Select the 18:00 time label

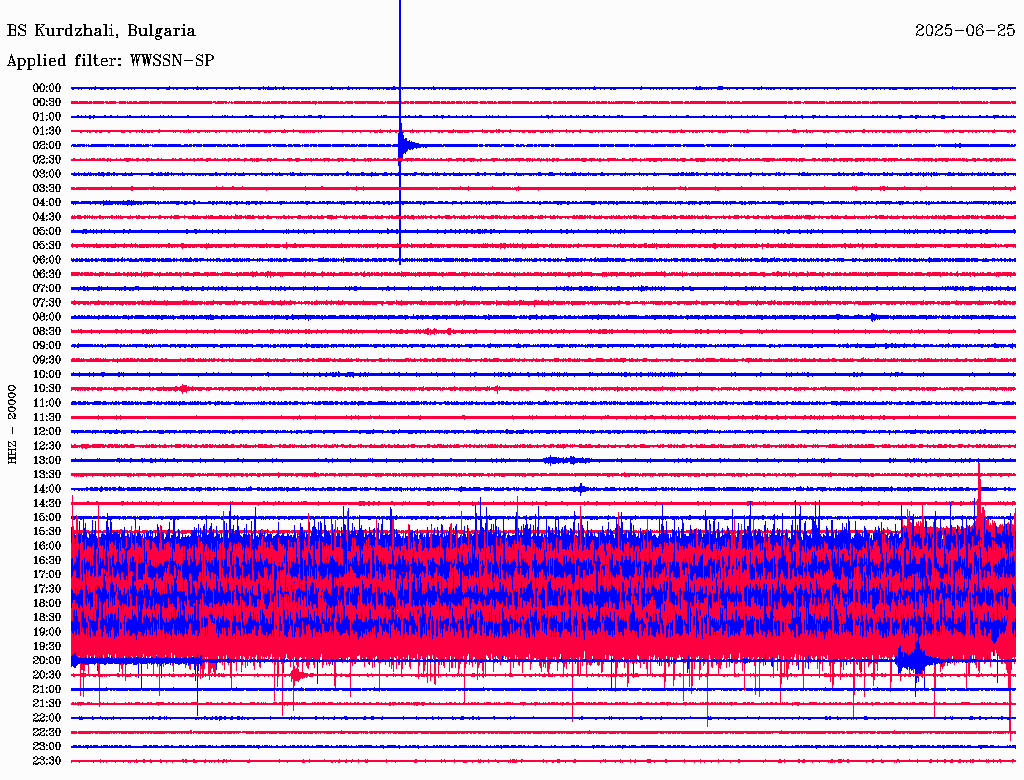[x=47, y=603]
